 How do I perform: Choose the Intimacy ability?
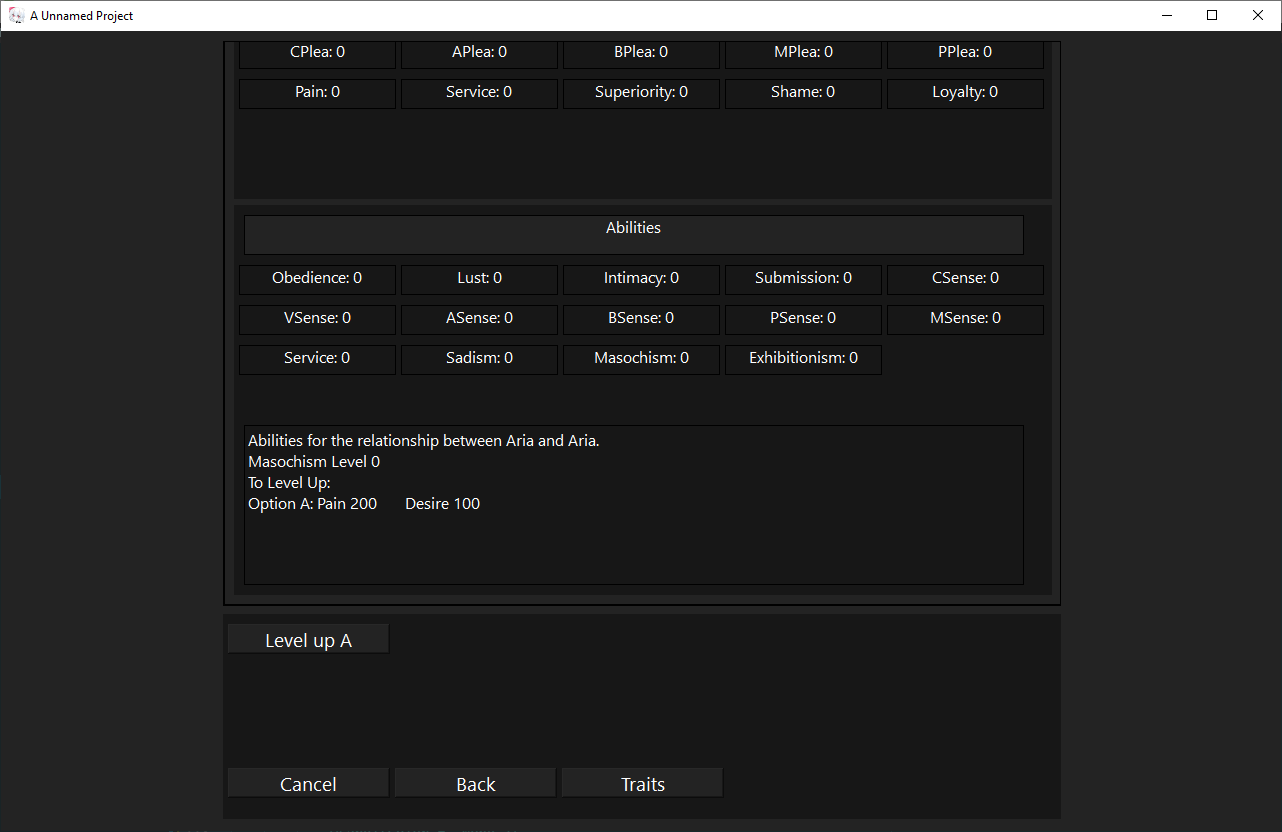point(641,279)
